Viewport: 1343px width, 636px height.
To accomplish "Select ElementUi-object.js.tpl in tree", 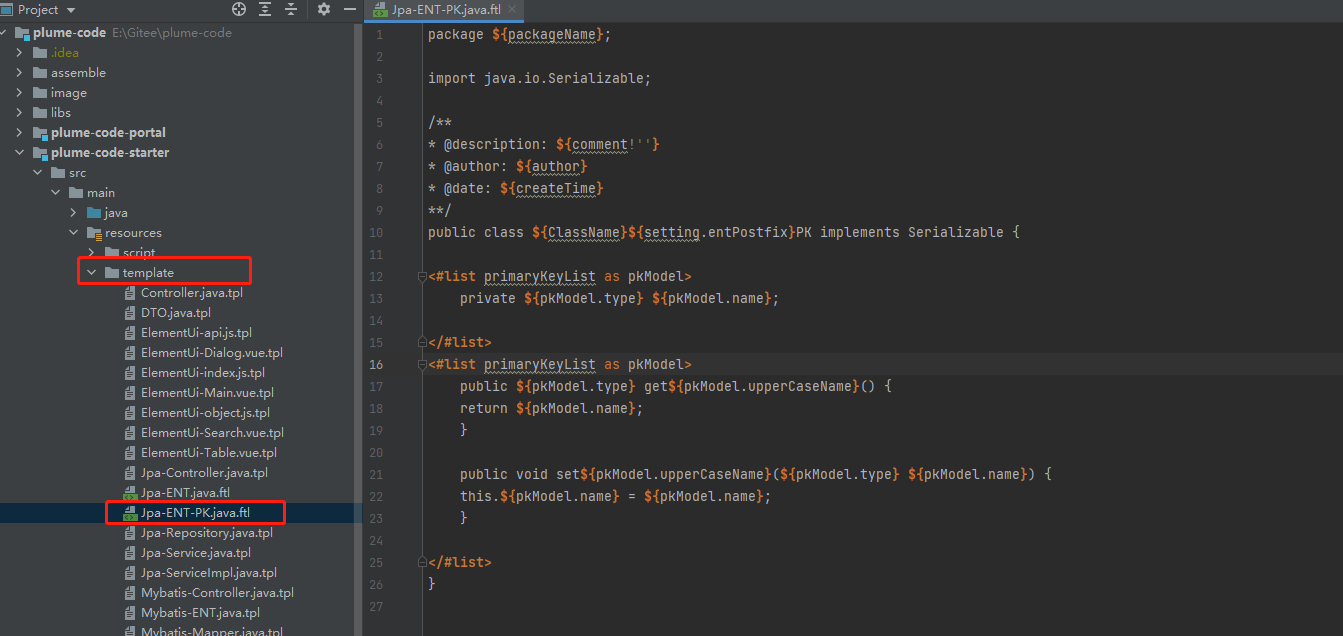I will pos(206,413).
